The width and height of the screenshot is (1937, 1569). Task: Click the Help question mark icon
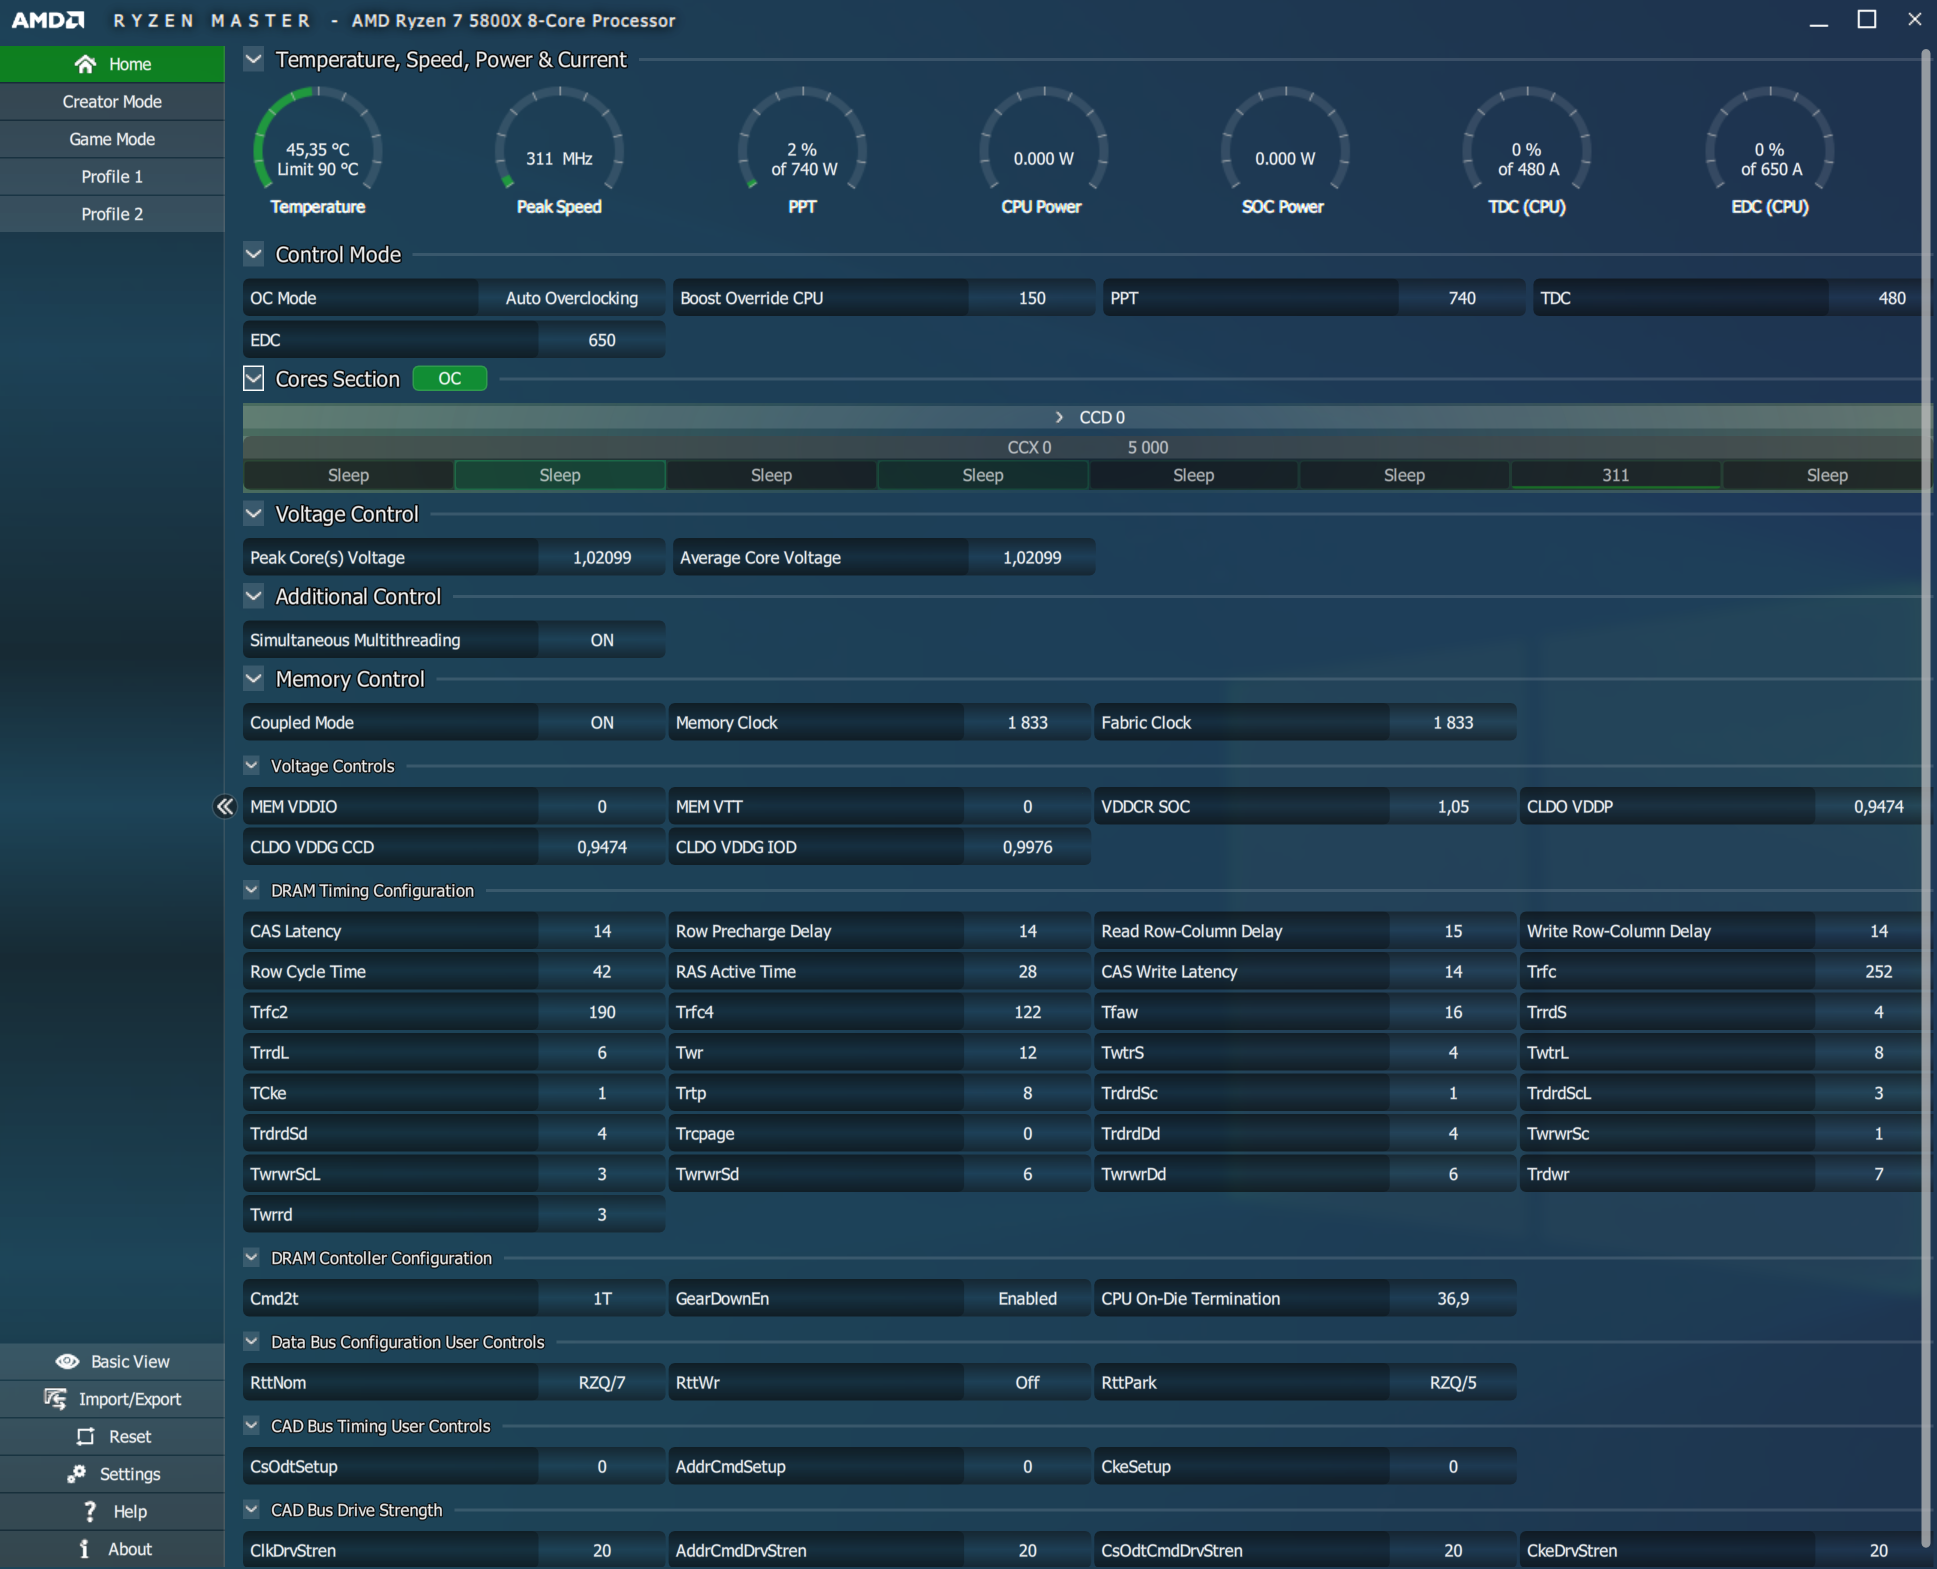(90, 1511)
